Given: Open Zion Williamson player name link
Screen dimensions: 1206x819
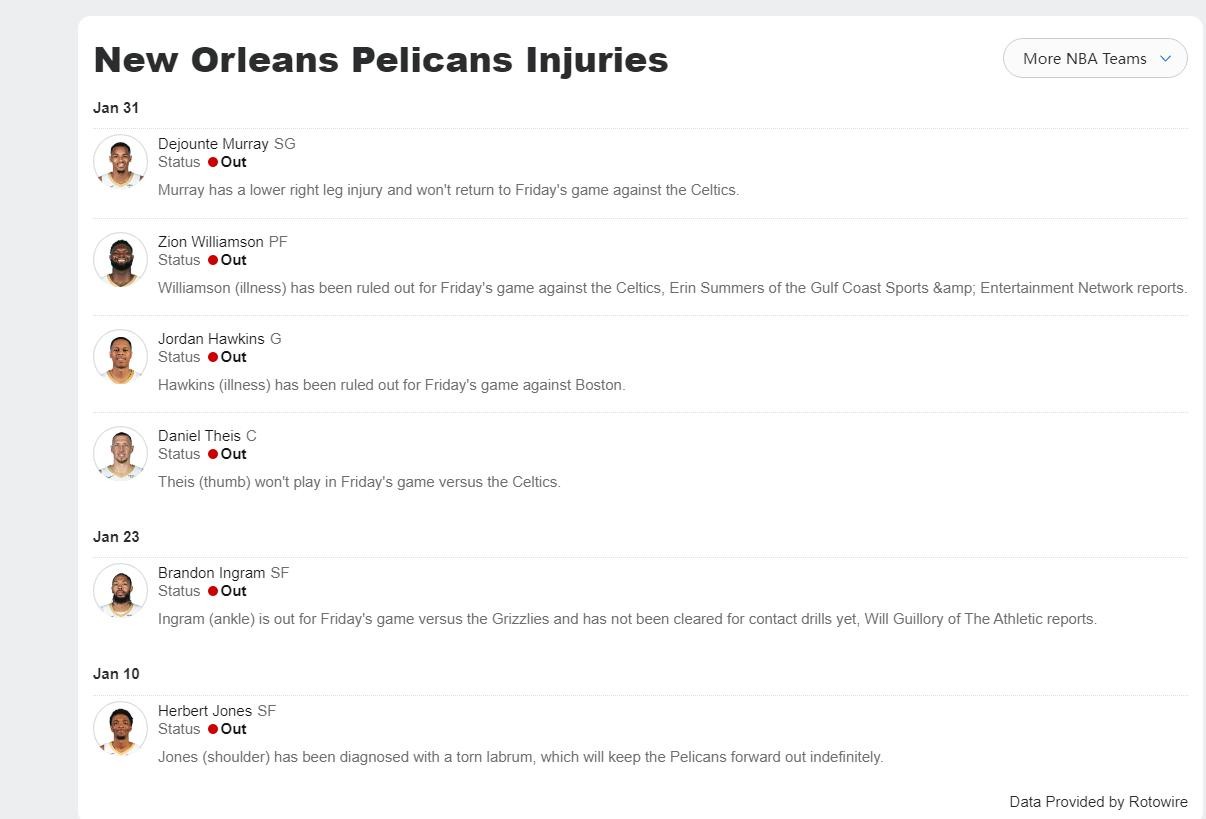Looking at the screenshot, I should [211, 242].
